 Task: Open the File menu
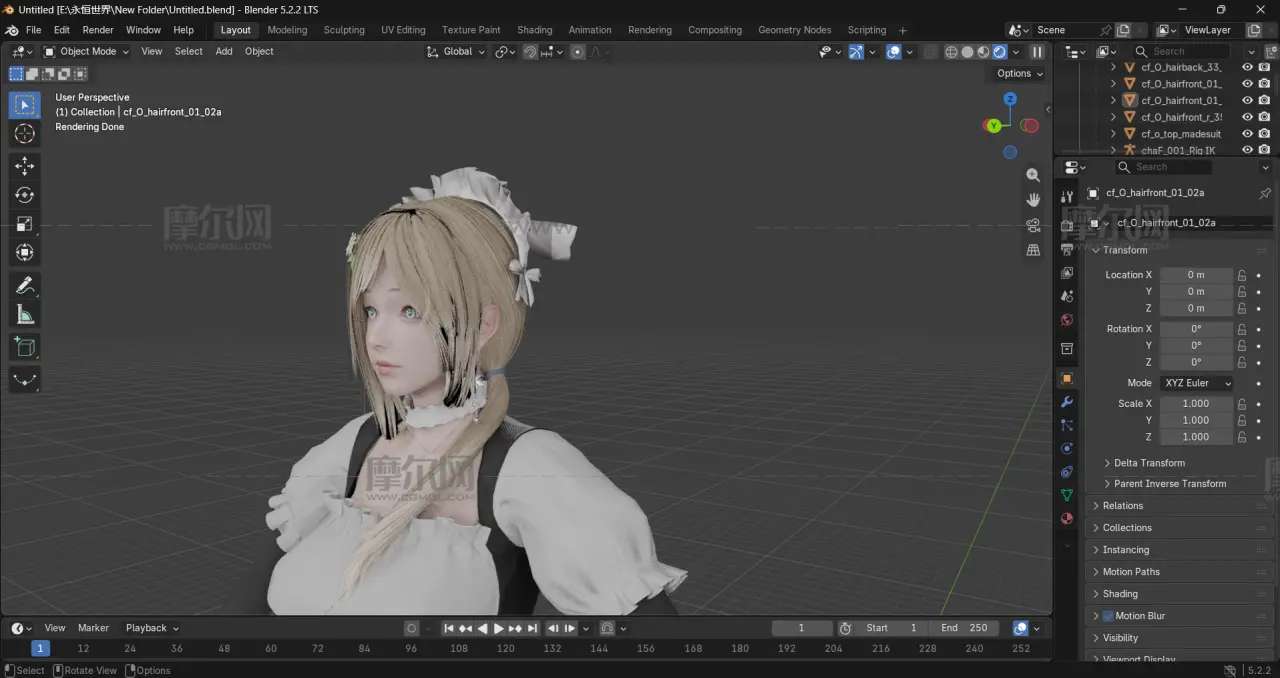point(33,30)
